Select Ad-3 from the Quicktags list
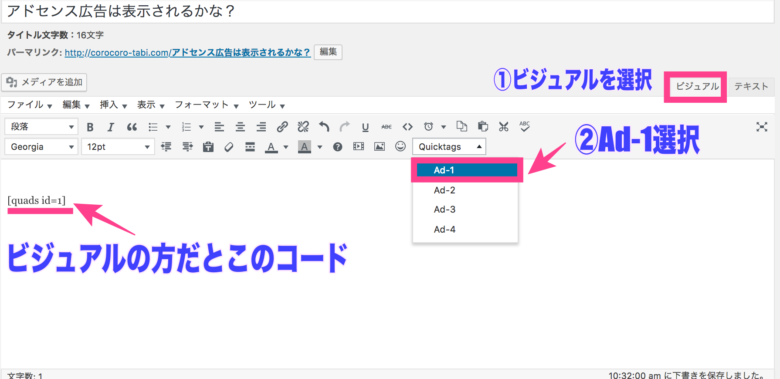780x379 pixels. click(465, 209)
